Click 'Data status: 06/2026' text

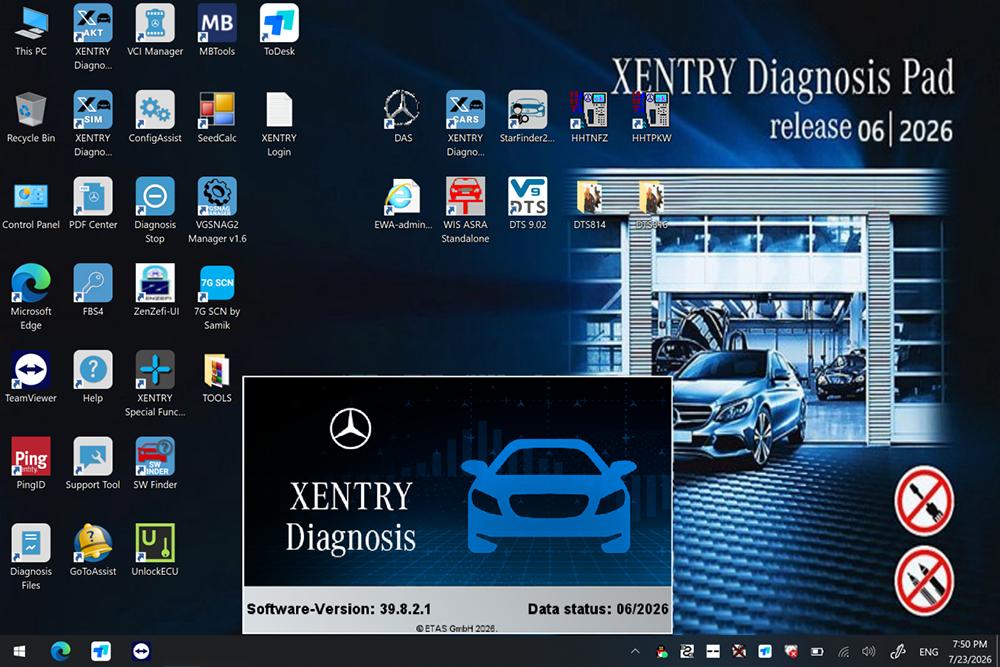pyautogui.click(x=598, y=609)
